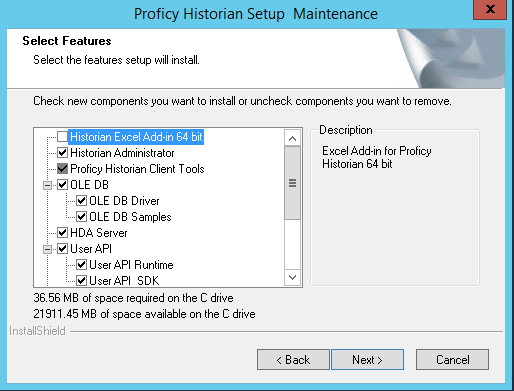Uncheck the HDA Server checkbox
Viewport: 514px width, 391px height.
[62, 233]
